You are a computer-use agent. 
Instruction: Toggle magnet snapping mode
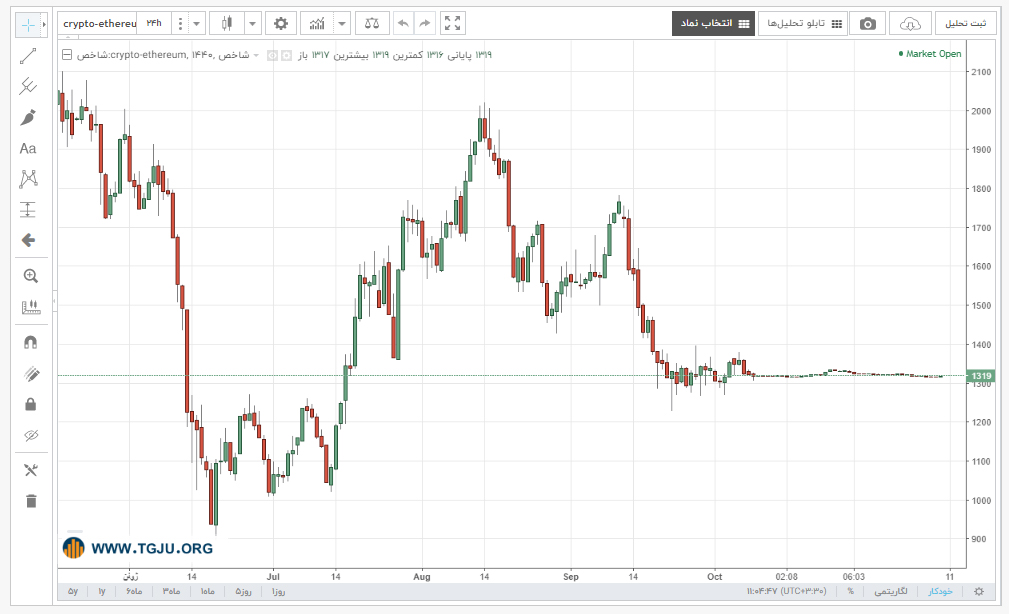click(30, 342)
